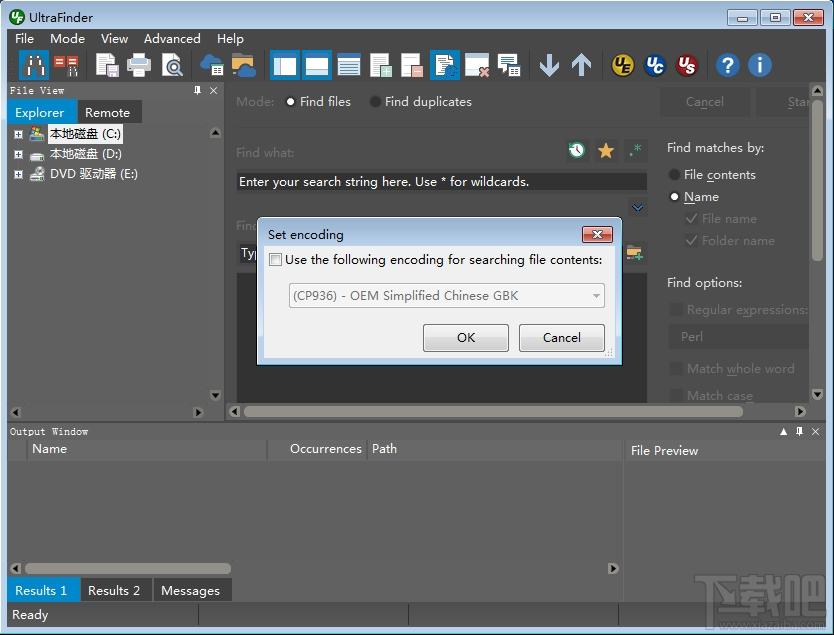Open favorites star icon
Image resolution: width=834 pixels, height=635 pixels.
click(606, 151)
